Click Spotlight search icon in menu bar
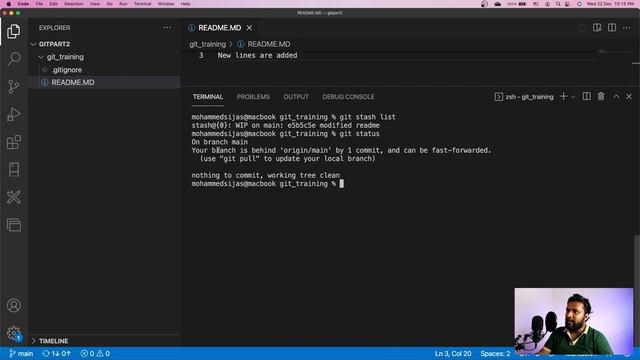The width and height of the screenshot is (640, 360). 558,4
